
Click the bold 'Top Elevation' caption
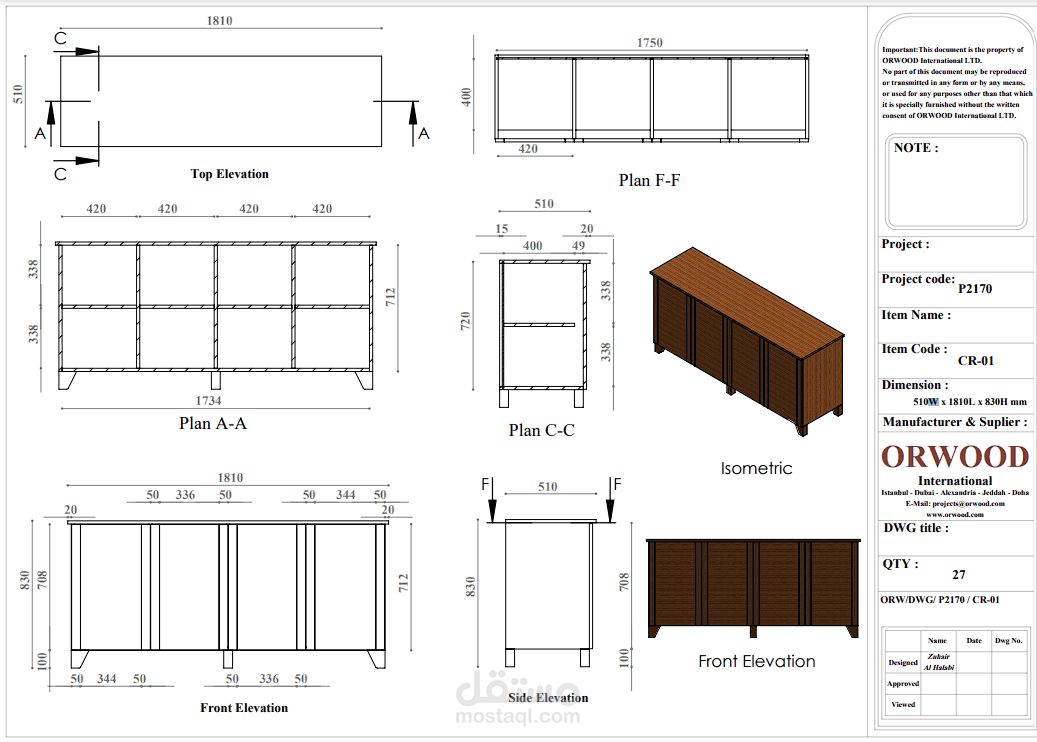(x=229, y=174)
